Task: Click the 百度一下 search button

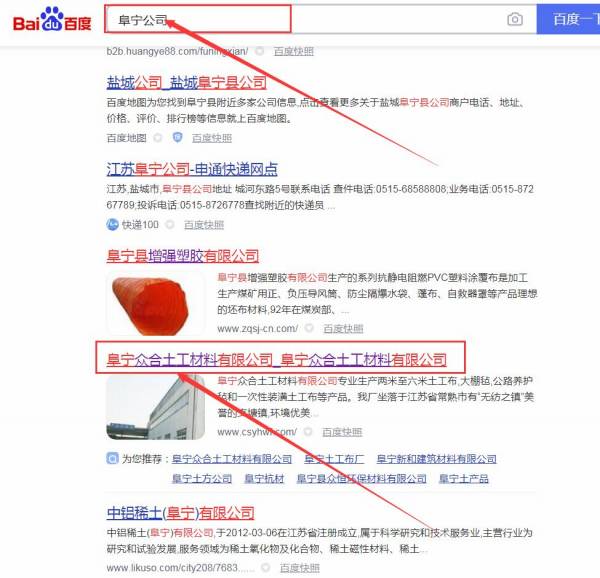Action: click(x=568, y=19)
